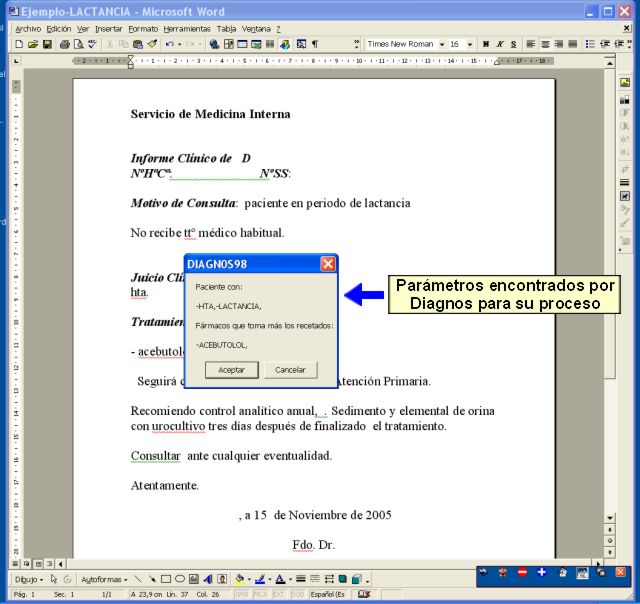Toggle Bold formatting button
Screen dimensions: 640x604
486,44
